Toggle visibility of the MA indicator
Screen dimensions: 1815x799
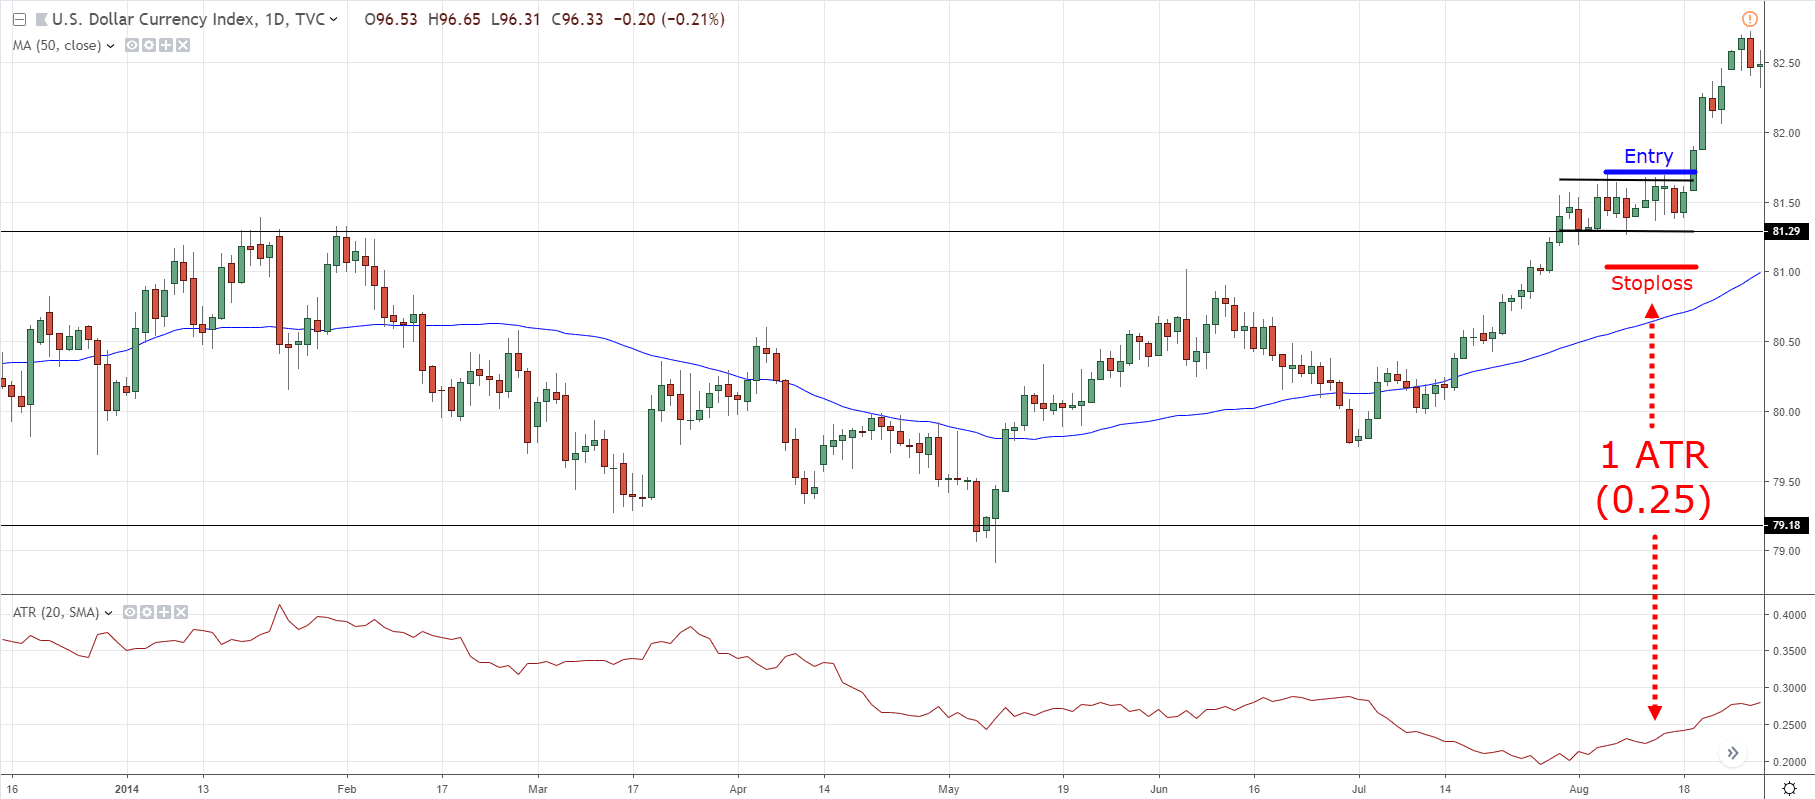tap(132, 45)
